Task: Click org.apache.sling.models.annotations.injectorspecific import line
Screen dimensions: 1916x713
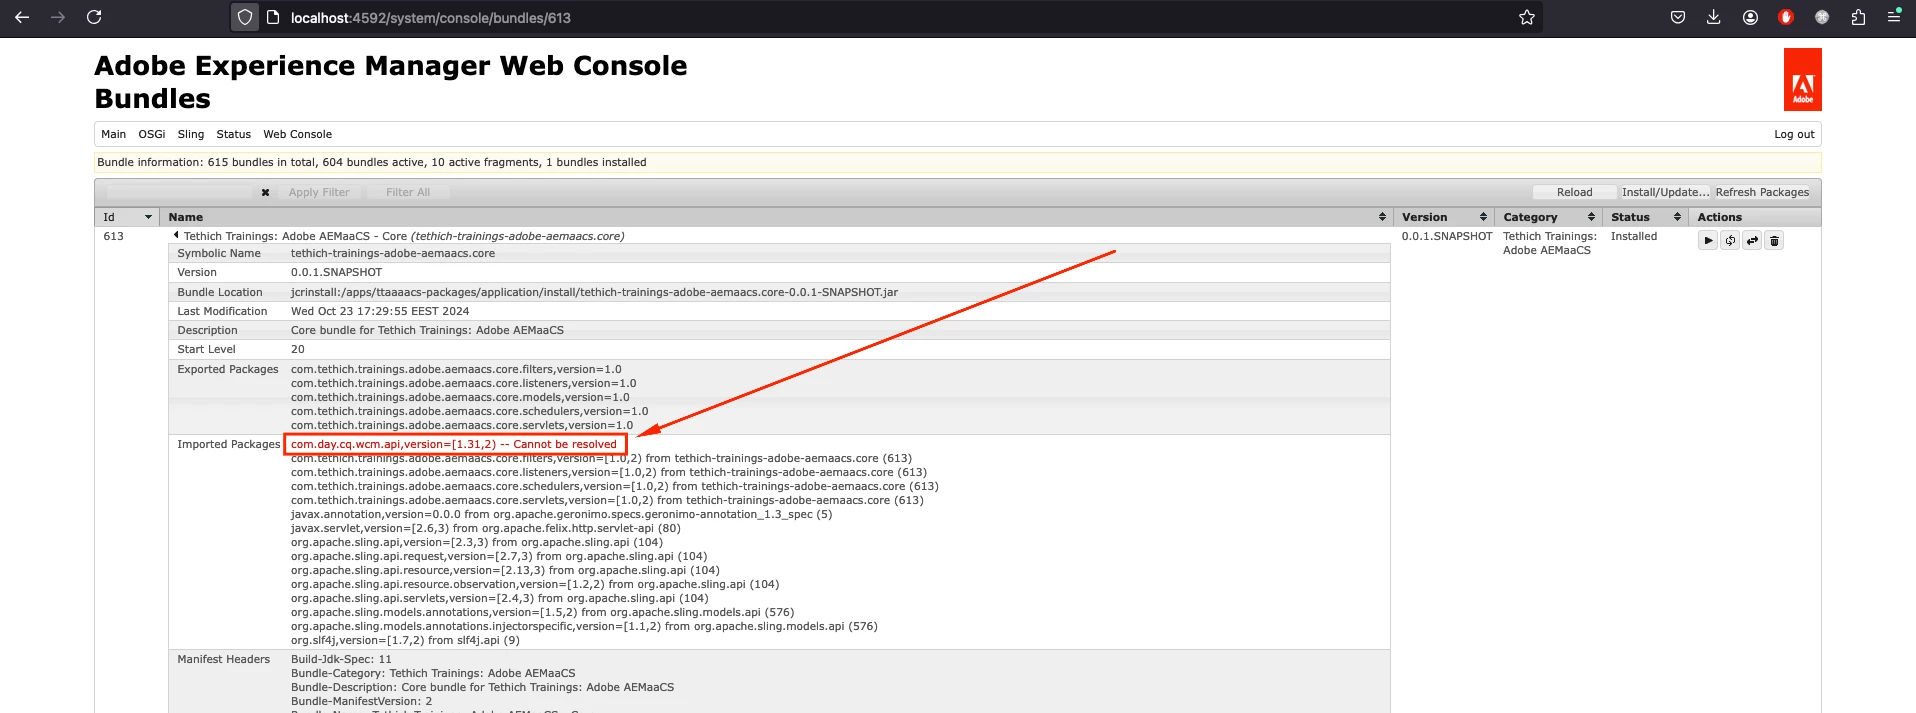Action: point(584,626)
